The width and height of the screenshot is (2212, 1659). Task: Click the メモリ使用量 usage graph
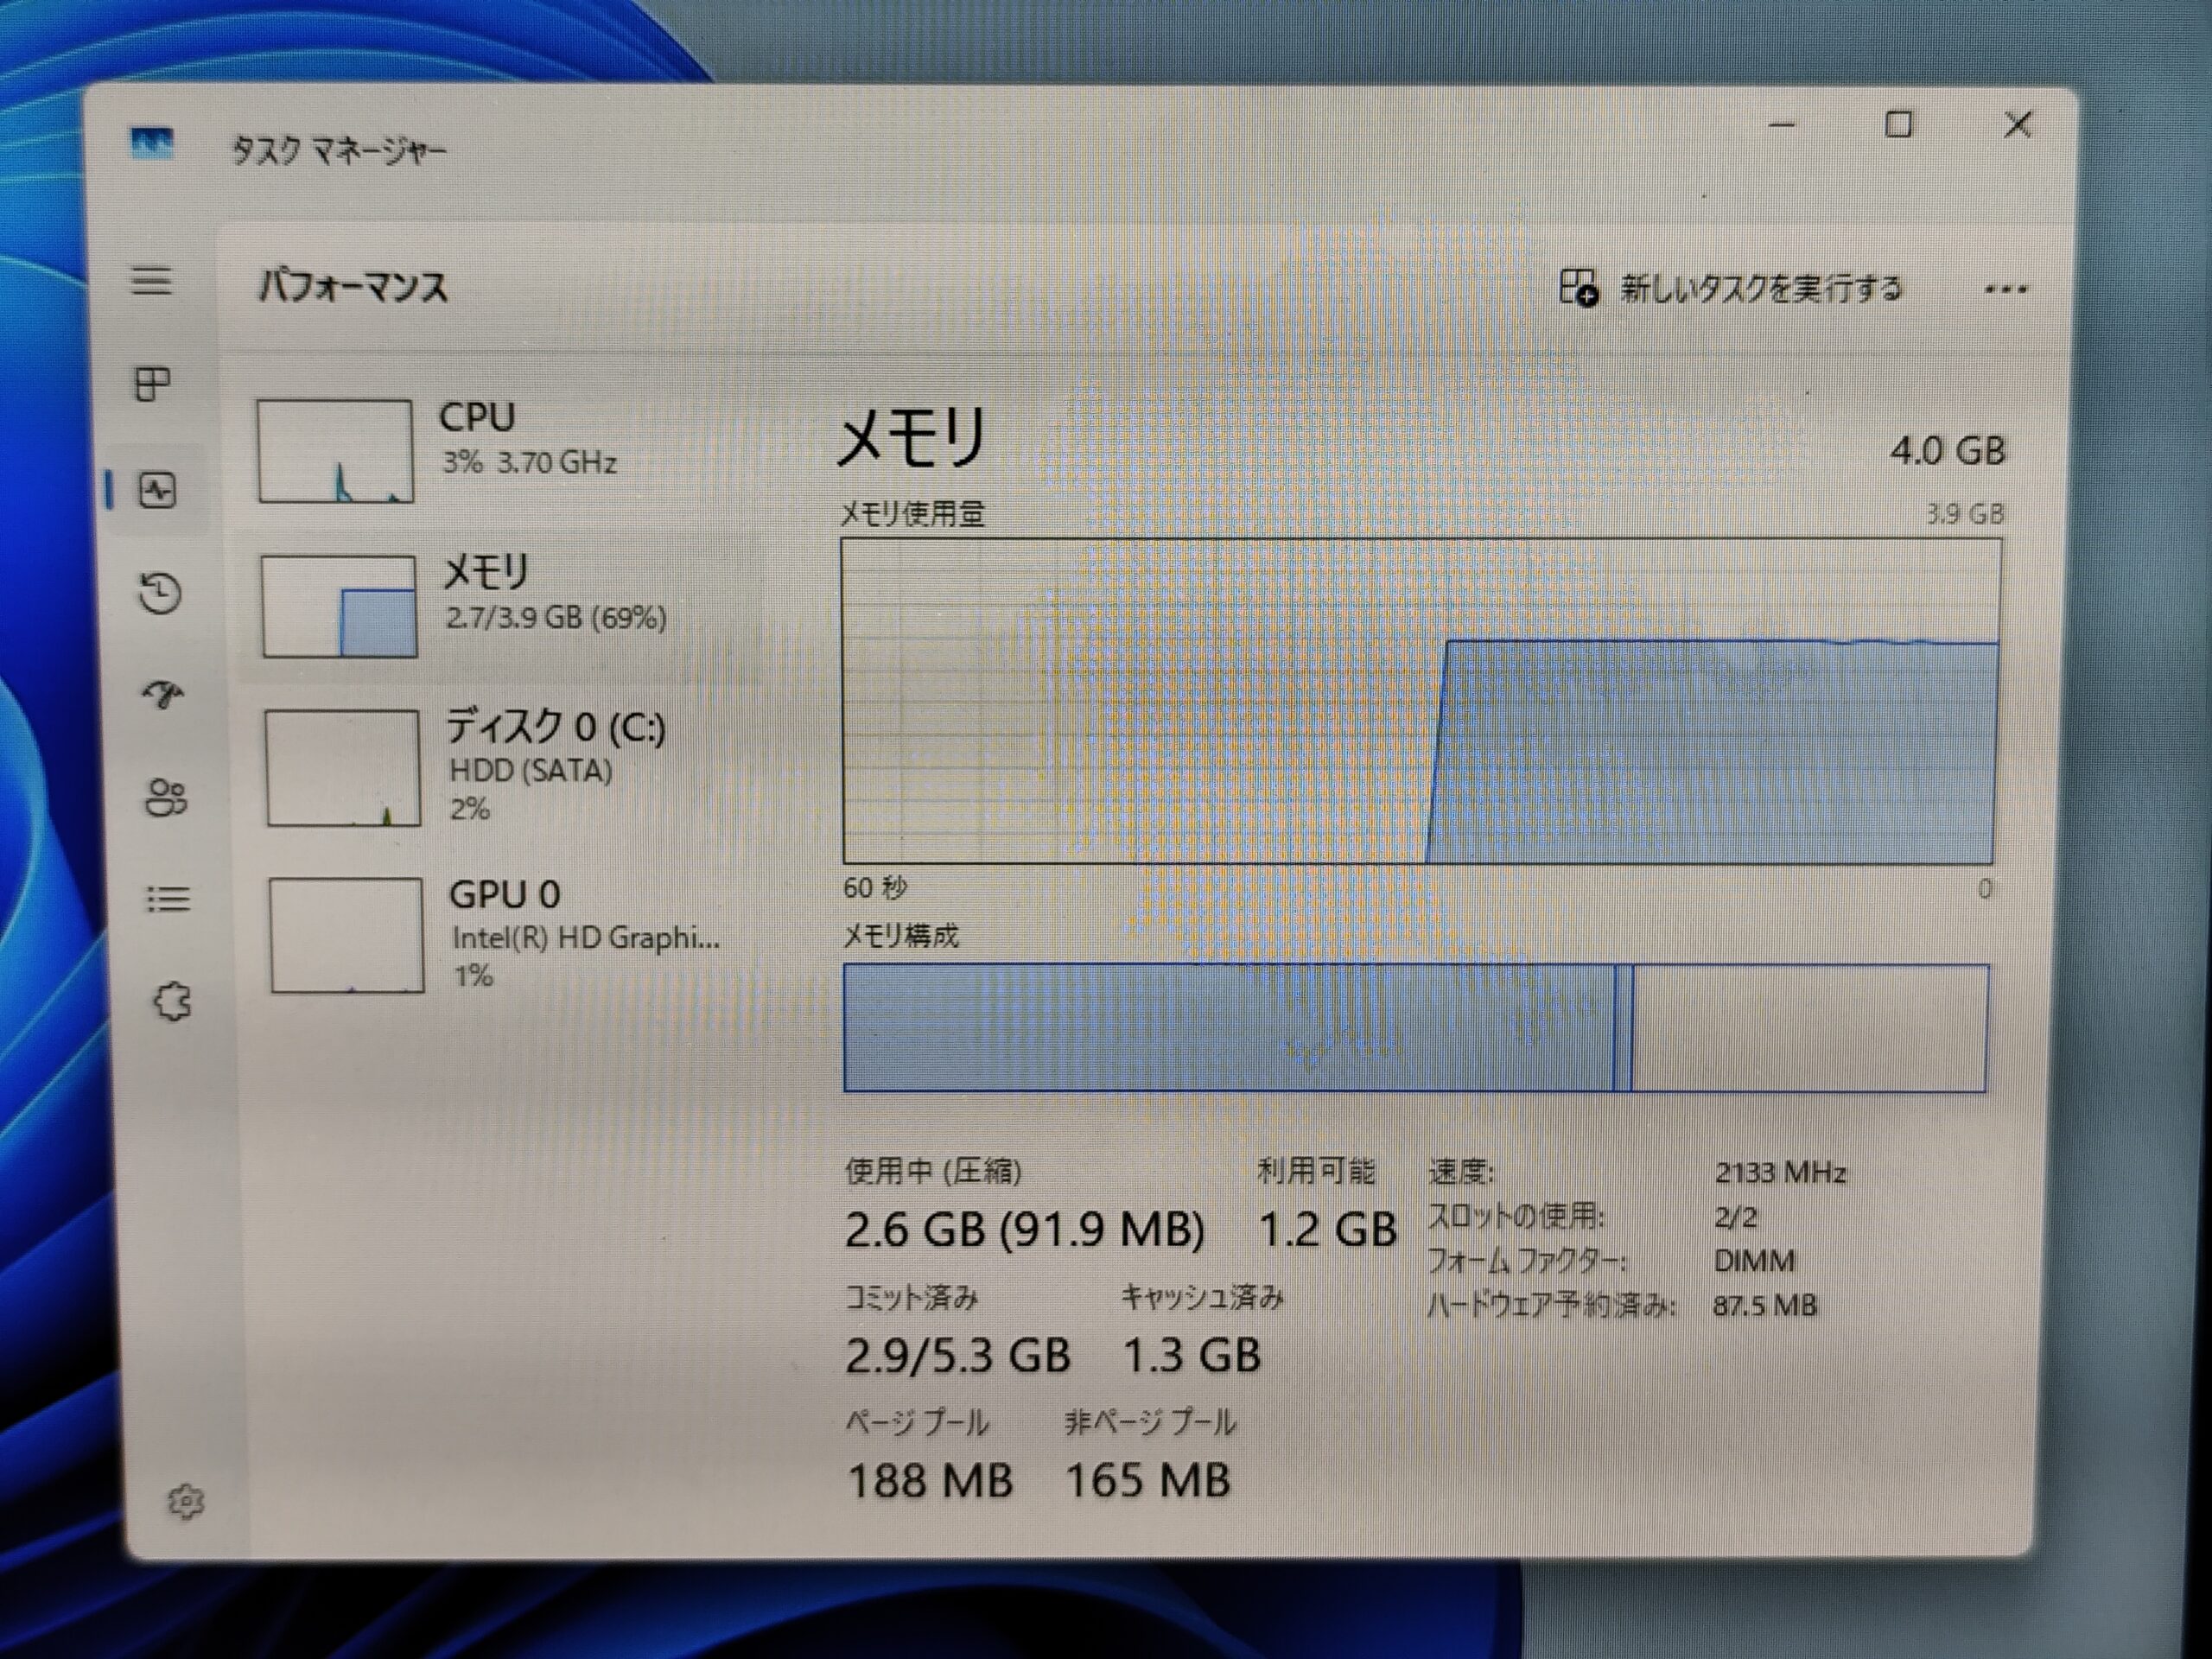click(x=1420, y=701)
